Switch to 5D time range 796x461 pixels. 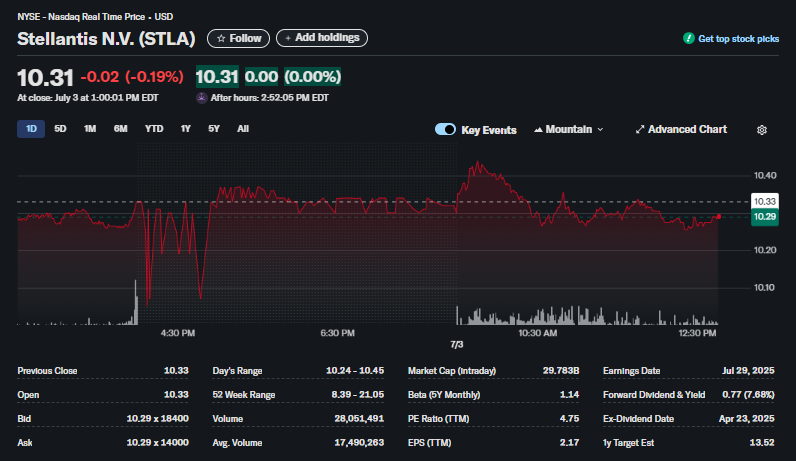click(60, 129)
